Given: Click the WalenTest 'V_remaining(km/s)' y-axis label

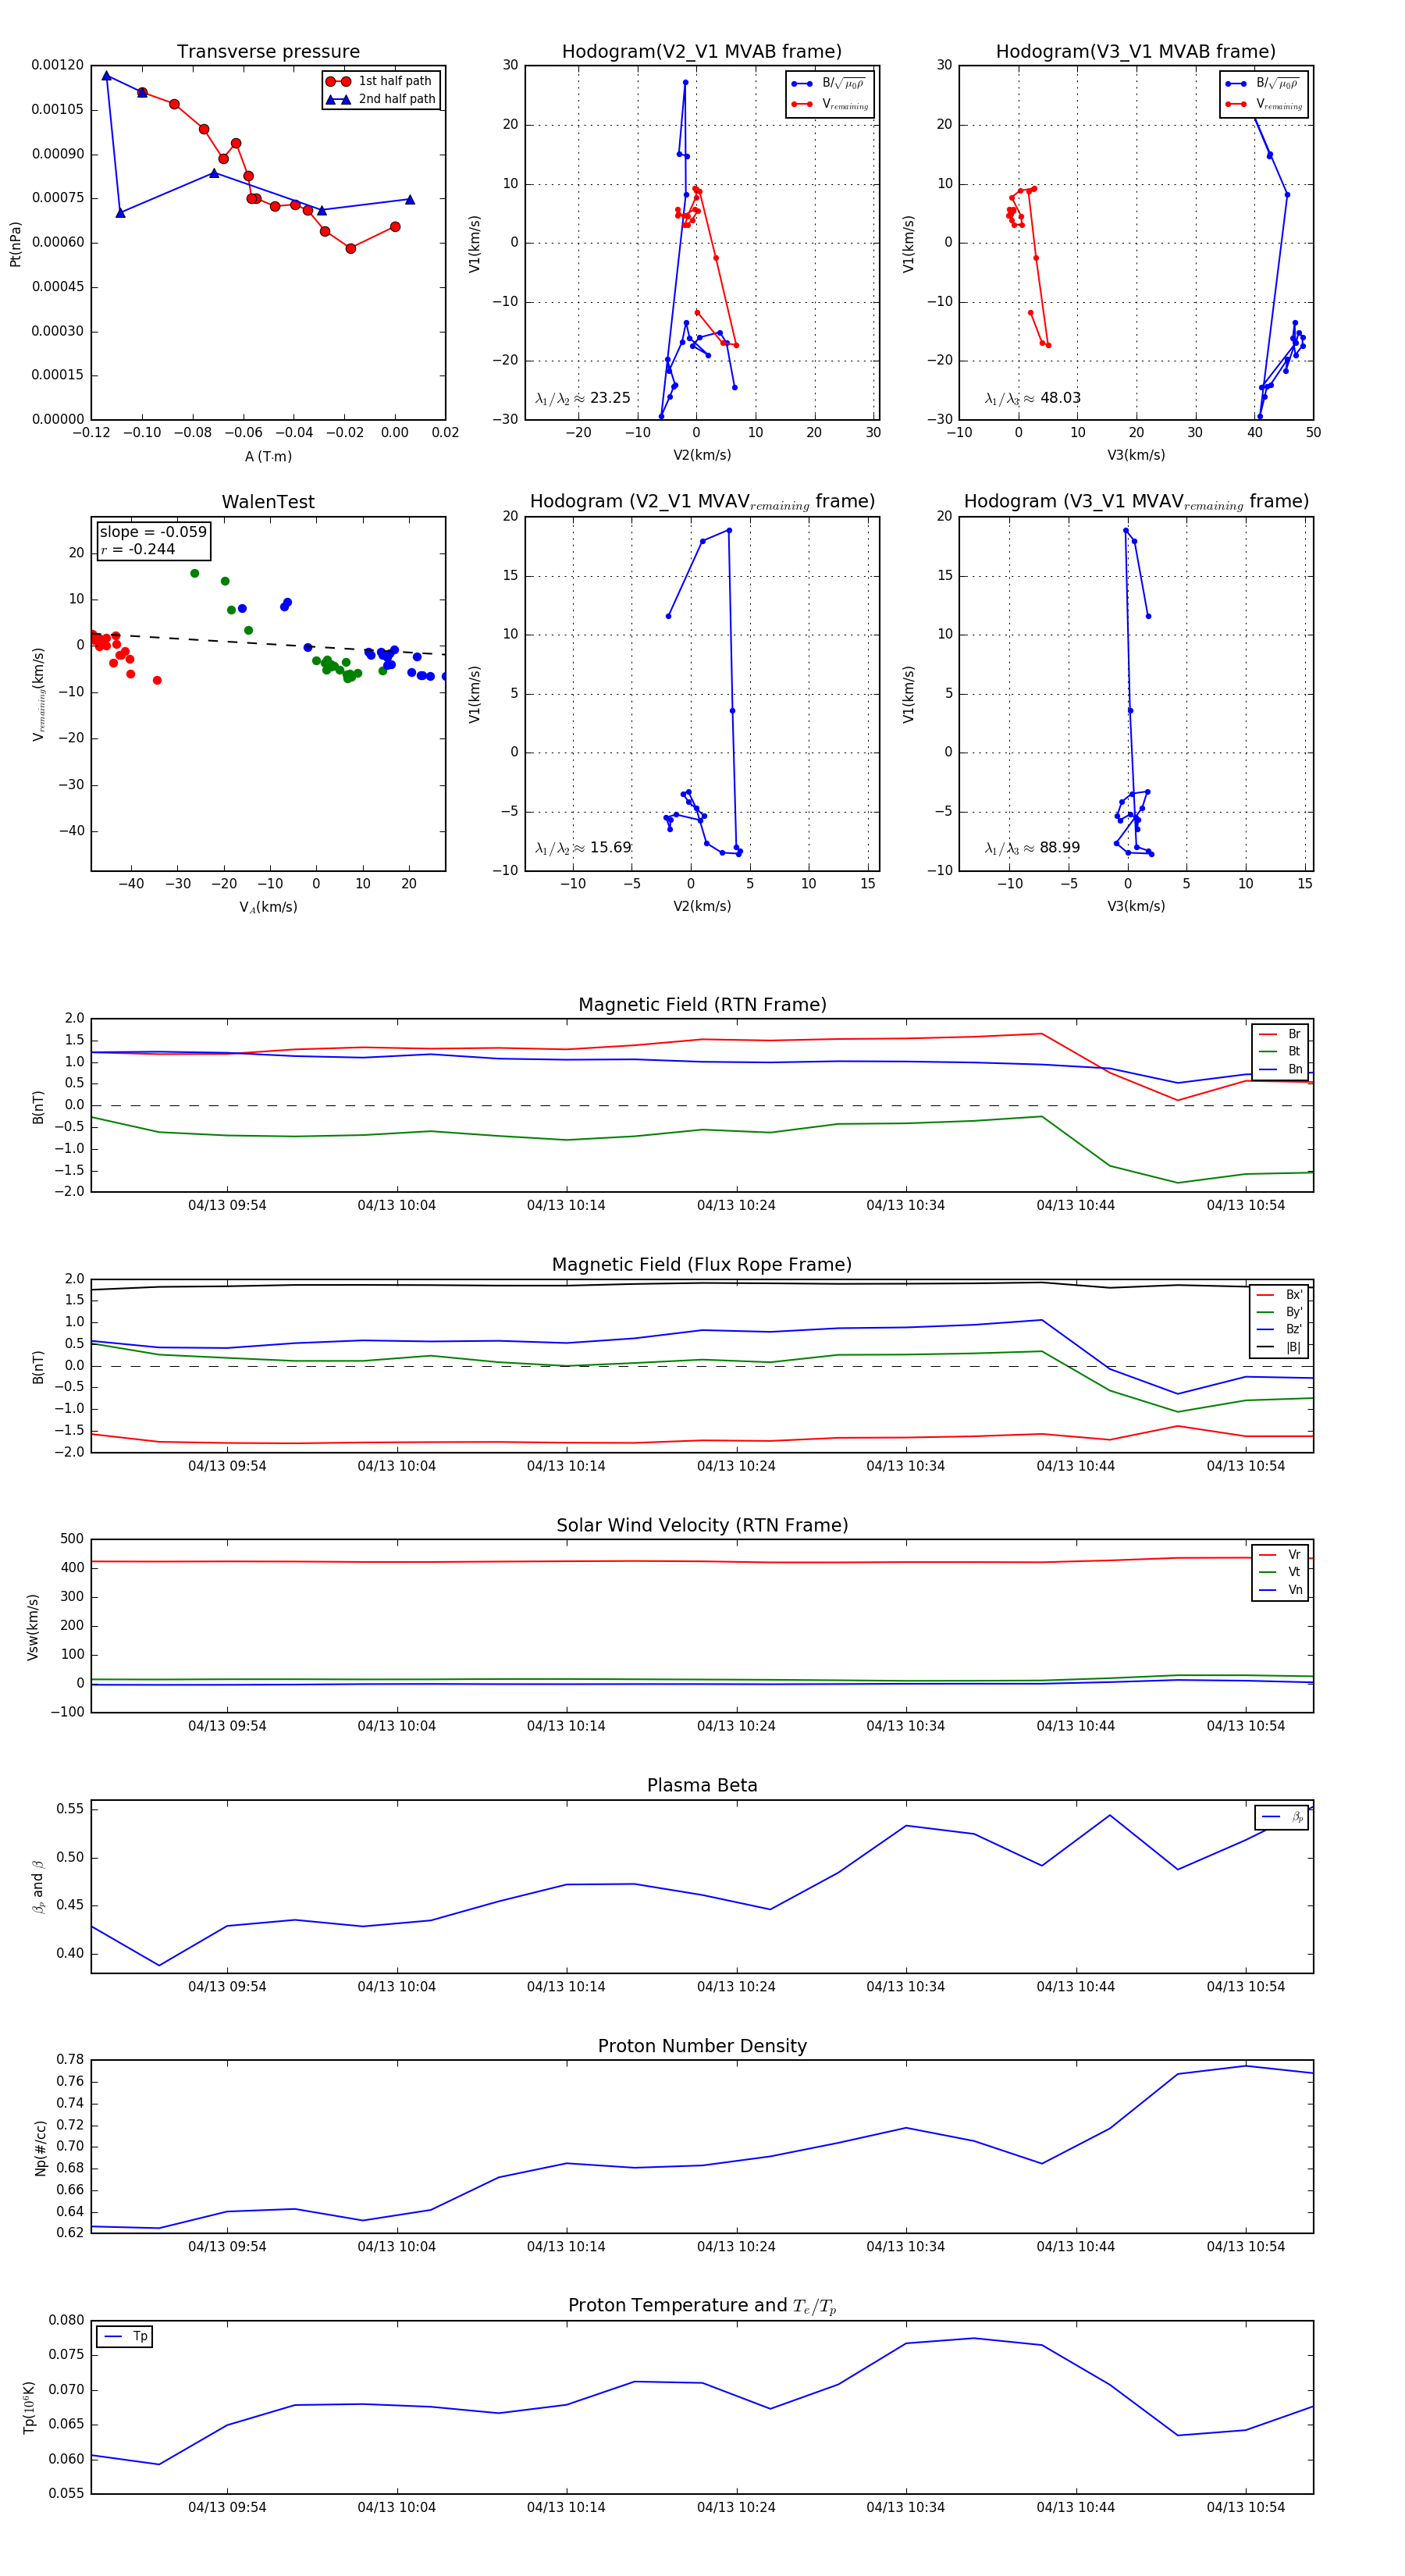Looking at the screenshot, I should 38,695.
